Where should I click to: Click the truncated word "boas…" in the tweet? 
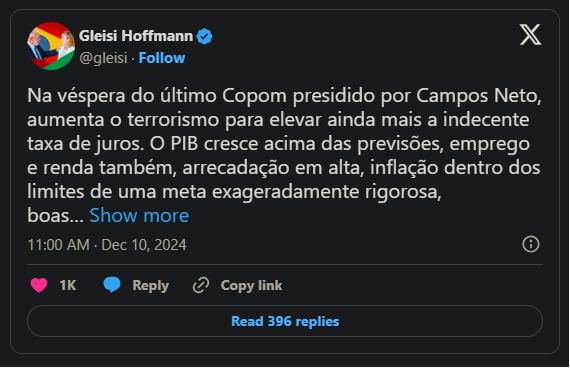[55, 216]
